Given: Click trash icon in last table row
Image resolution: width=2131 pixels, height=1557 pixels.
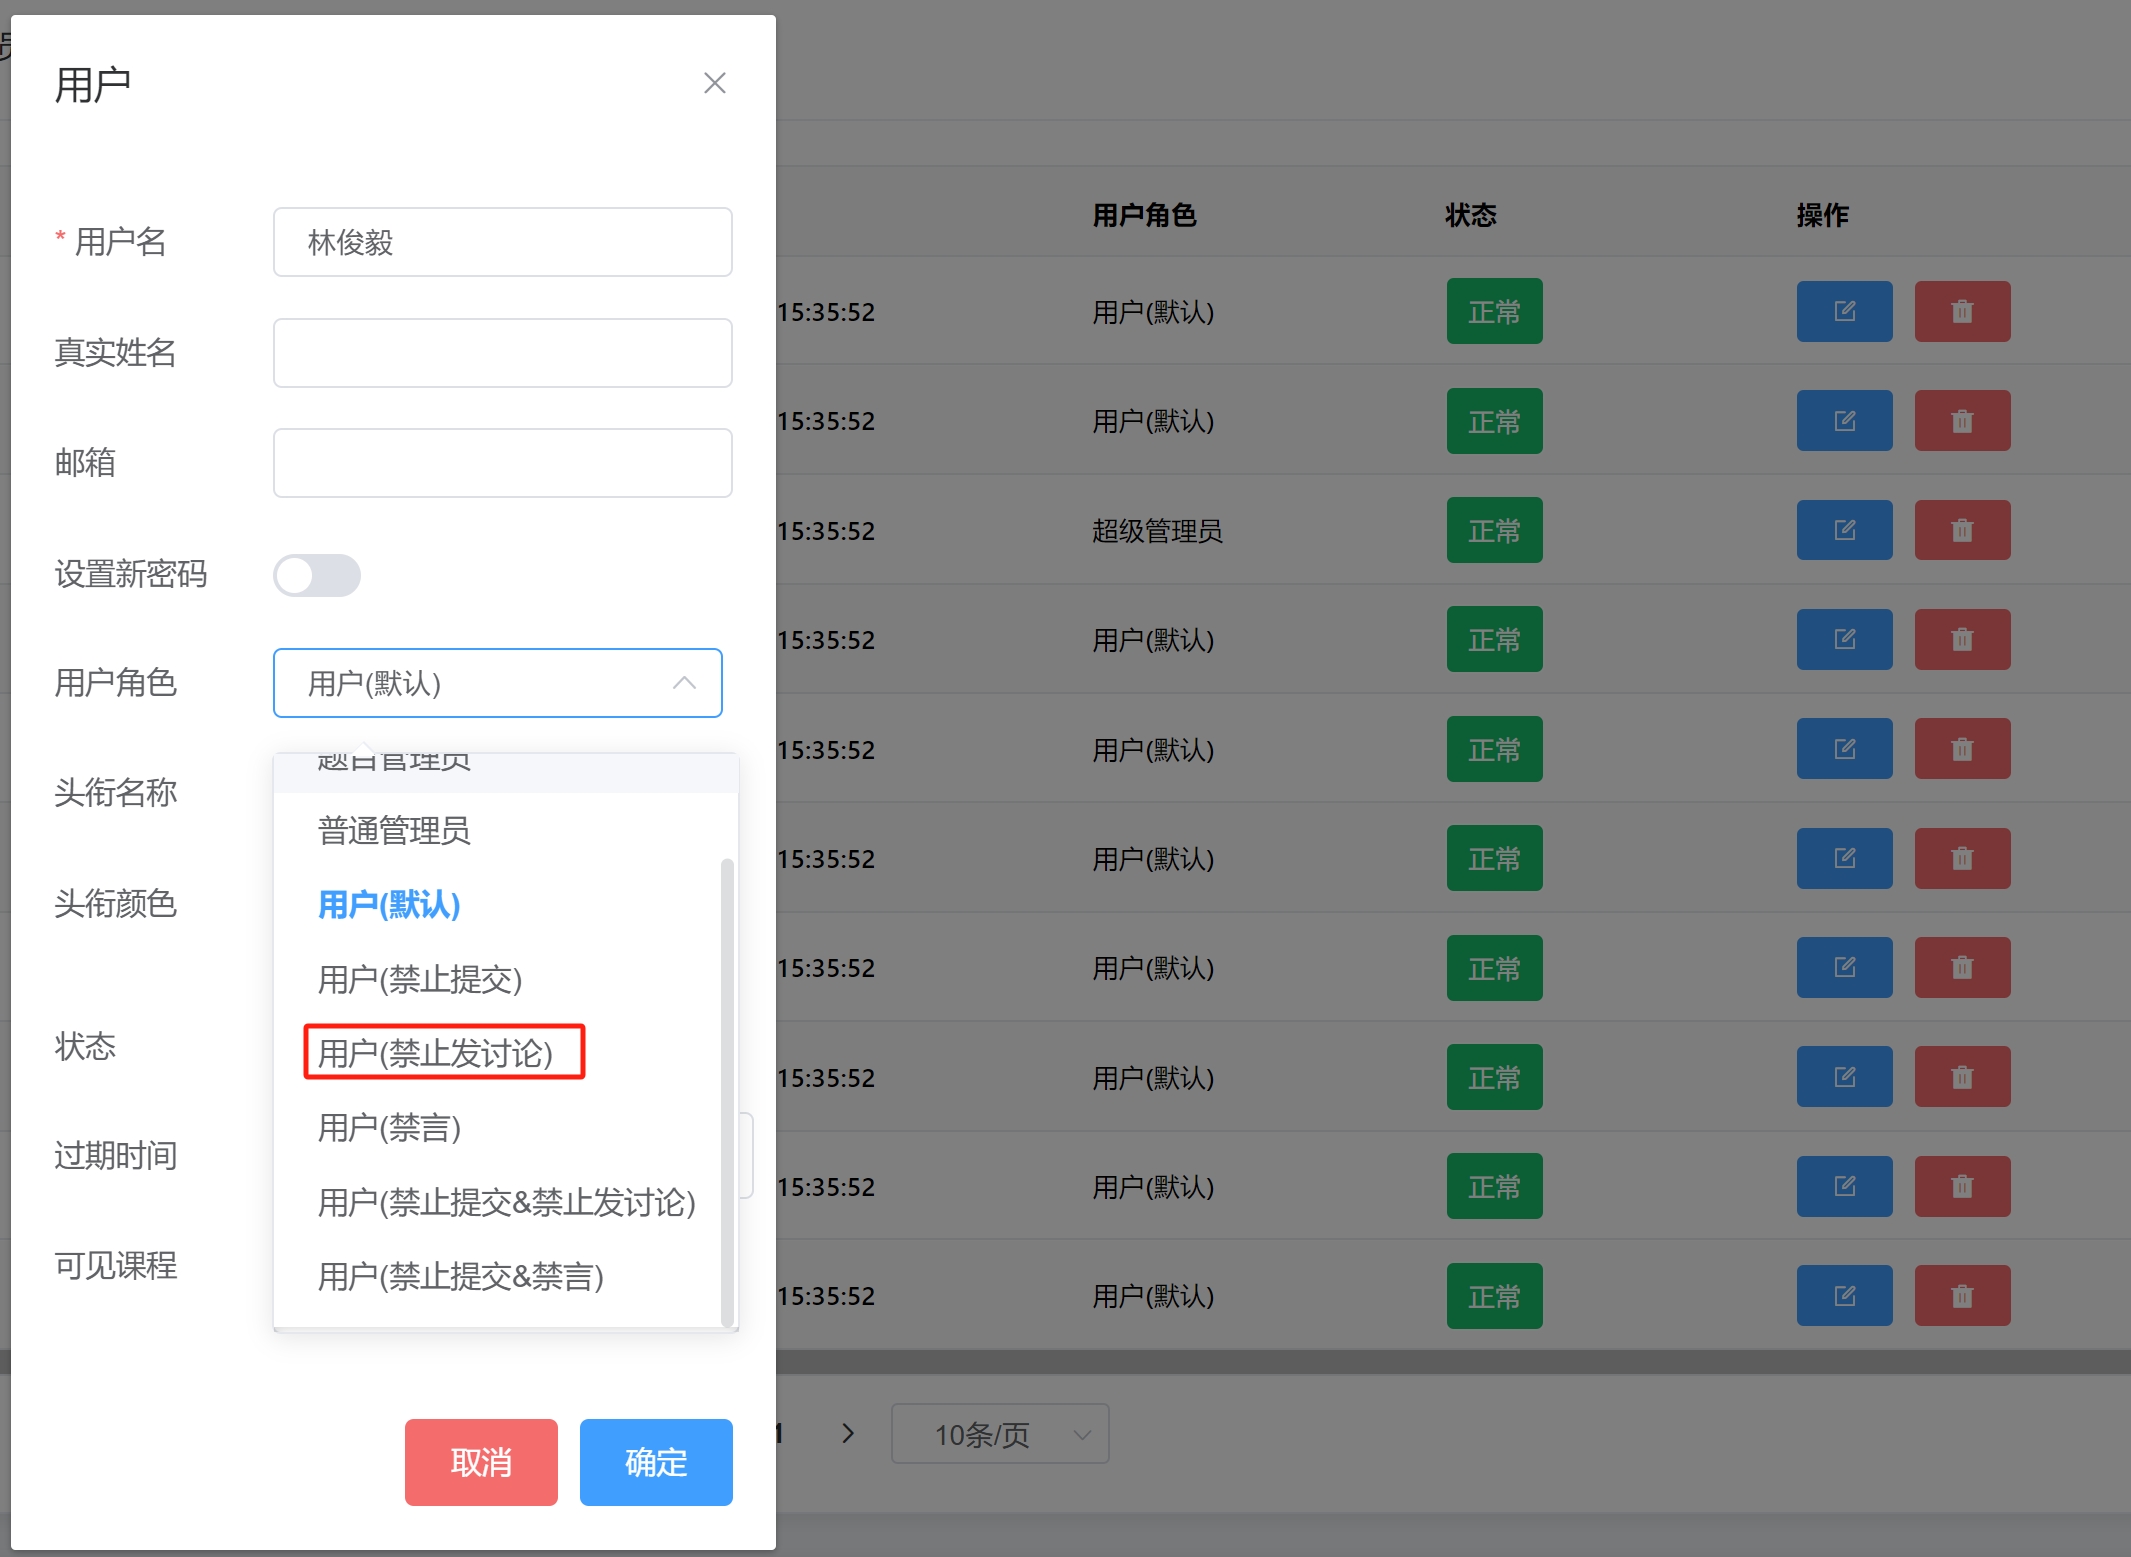Looking at the screenshot, I should point(1961,1296).
